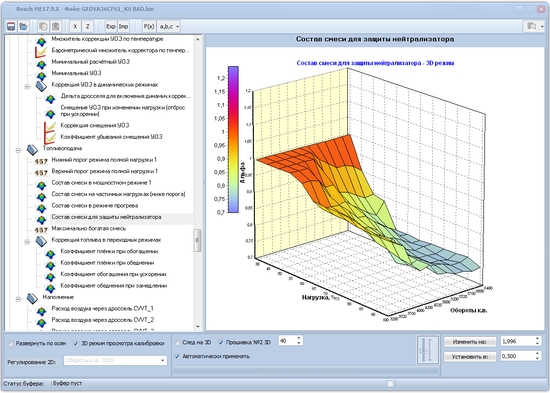
Task: Click the Установить в button
Action: tap(470, 357)
